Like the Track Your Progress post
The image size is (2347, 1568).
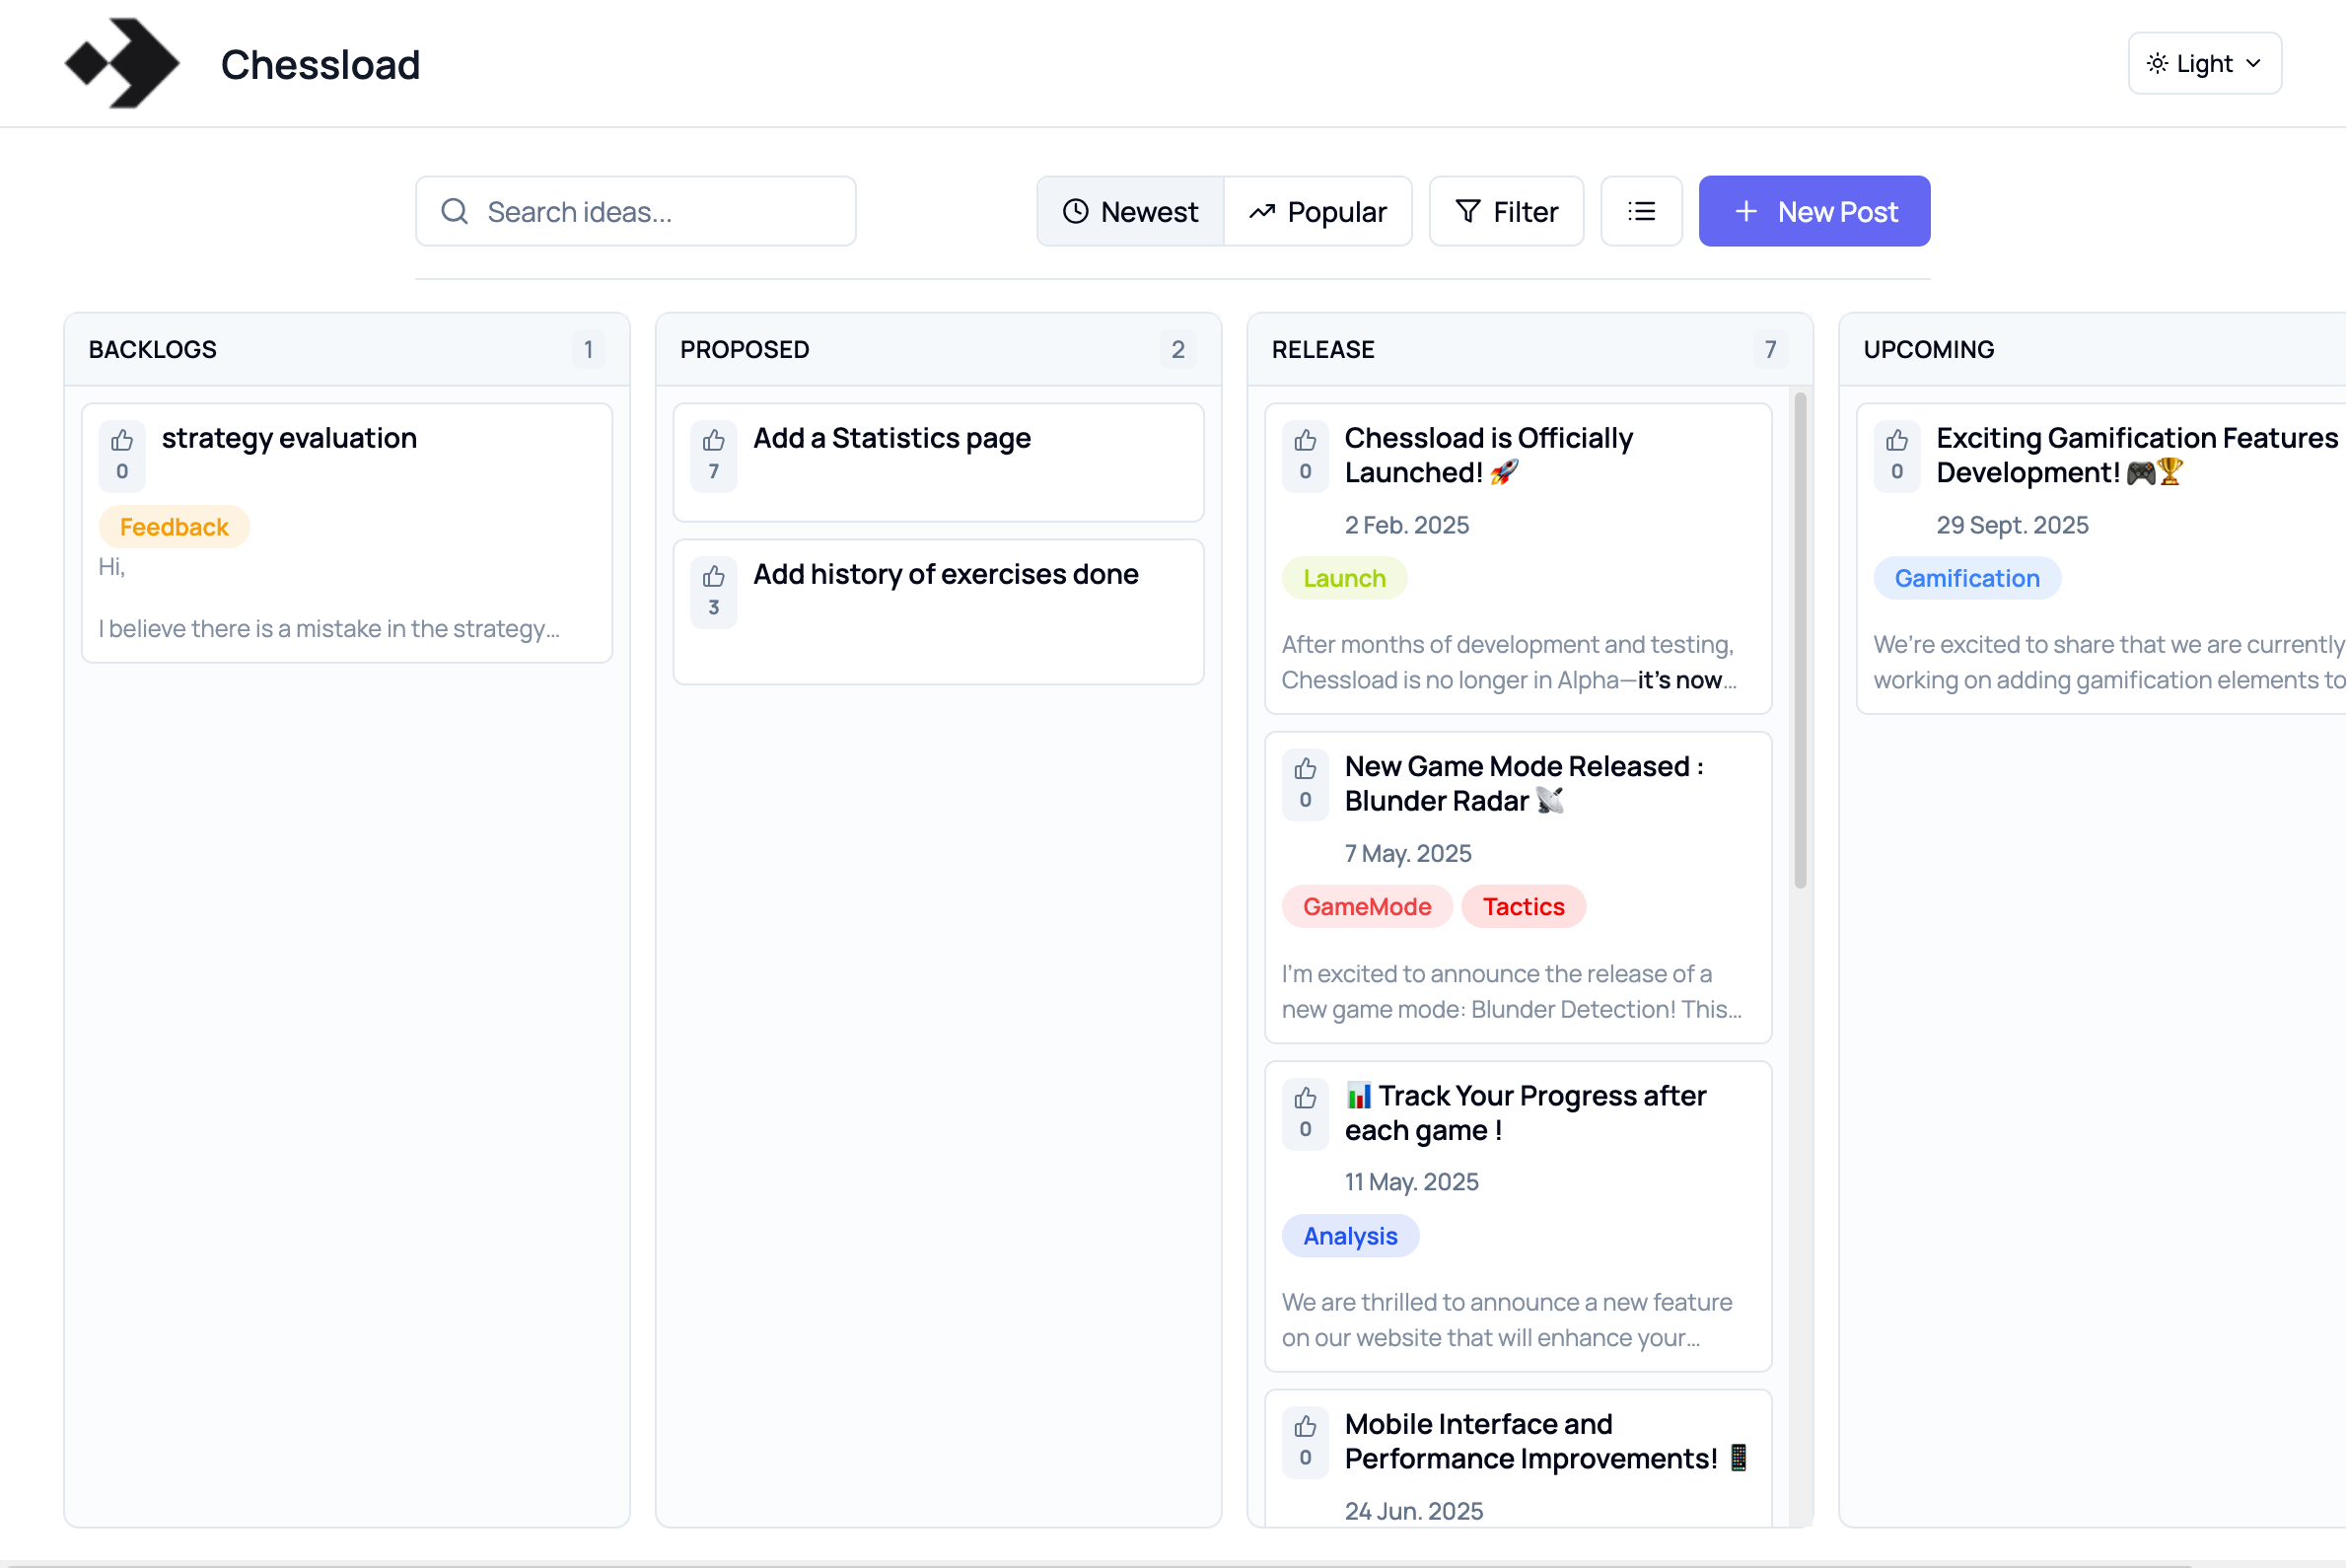[x=1305, y=1113]
